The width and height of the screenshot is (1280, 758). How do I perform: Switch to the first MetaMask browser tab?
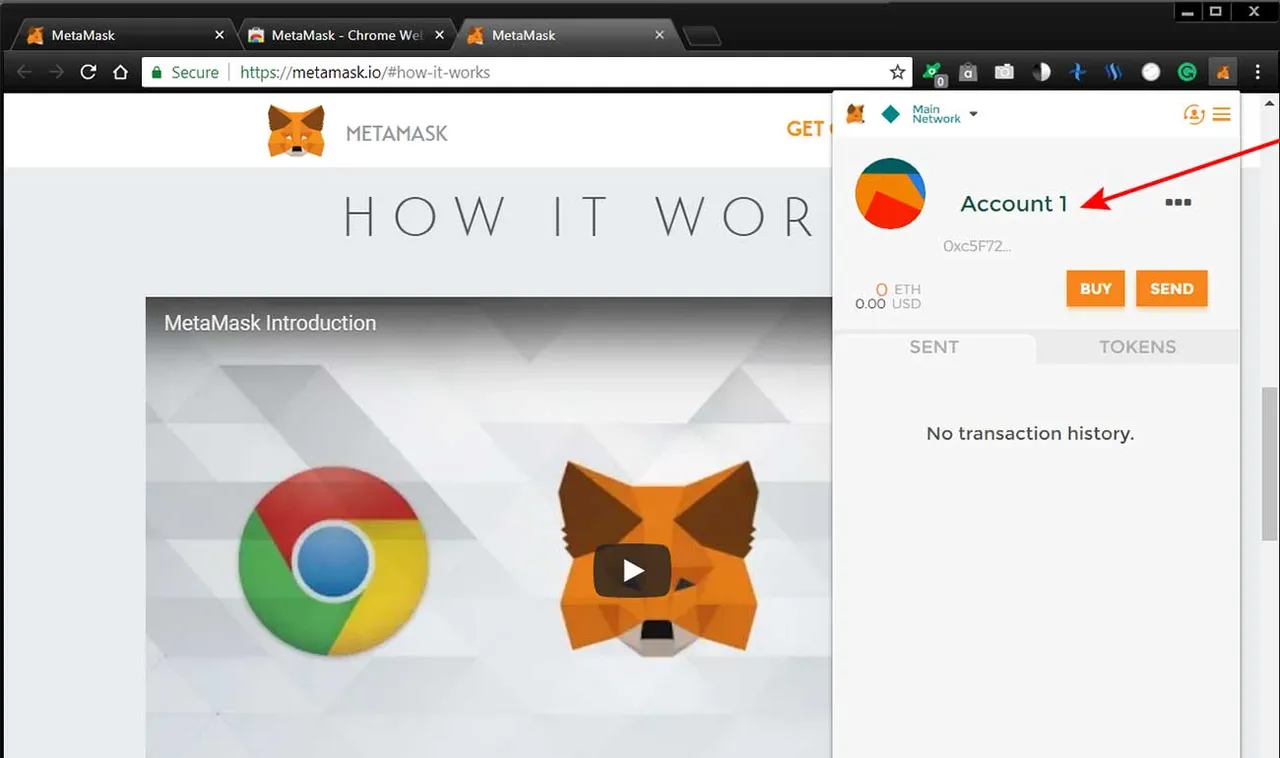click(x=125, y=35)
